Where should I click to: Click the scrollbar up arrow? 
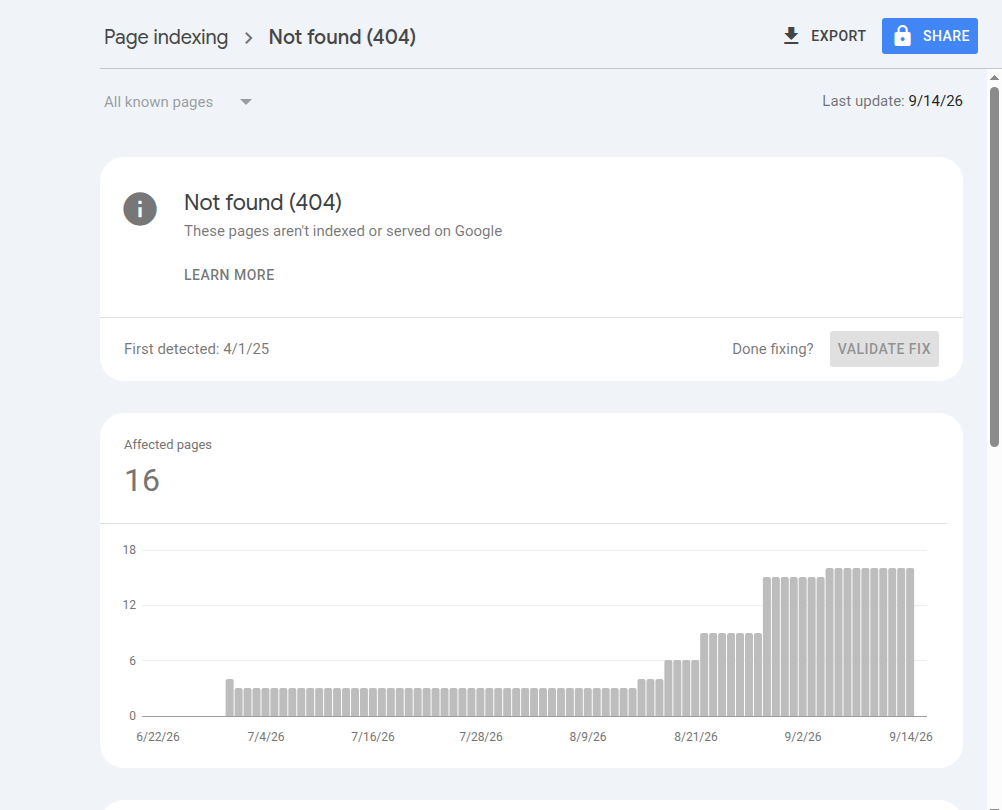tap(994, 77)
